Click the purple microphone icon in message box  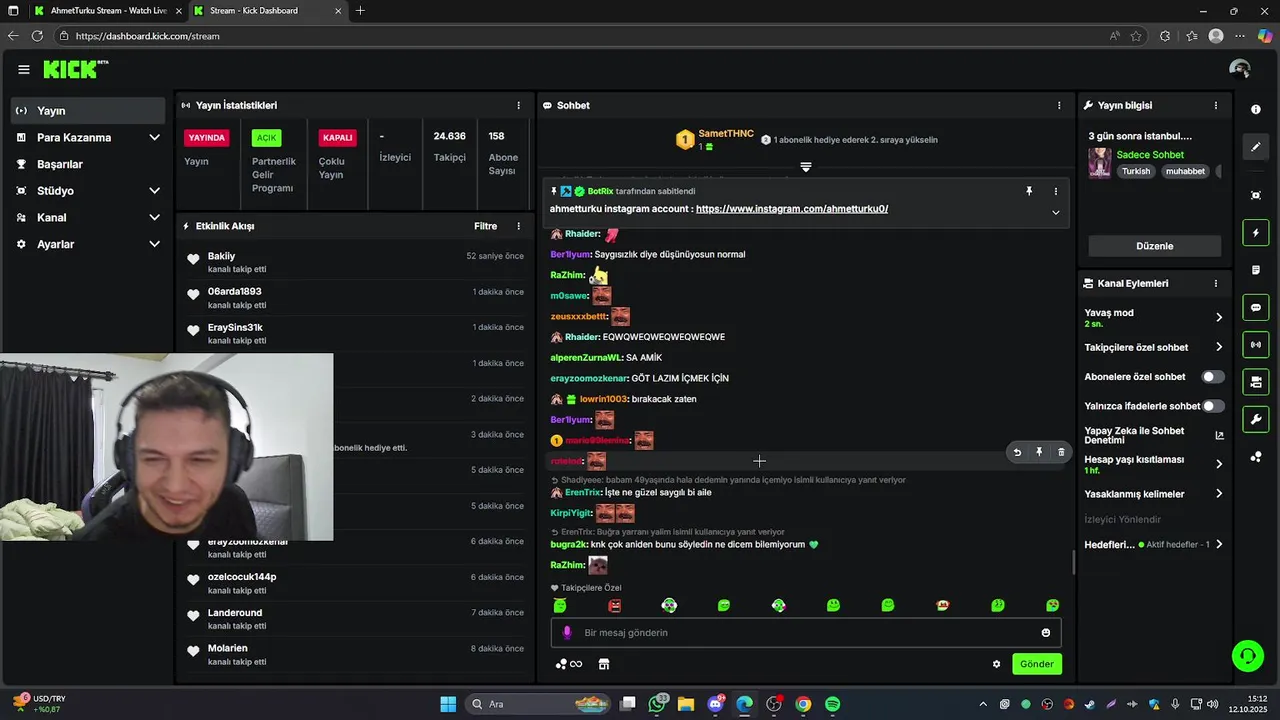click(567, 632)
